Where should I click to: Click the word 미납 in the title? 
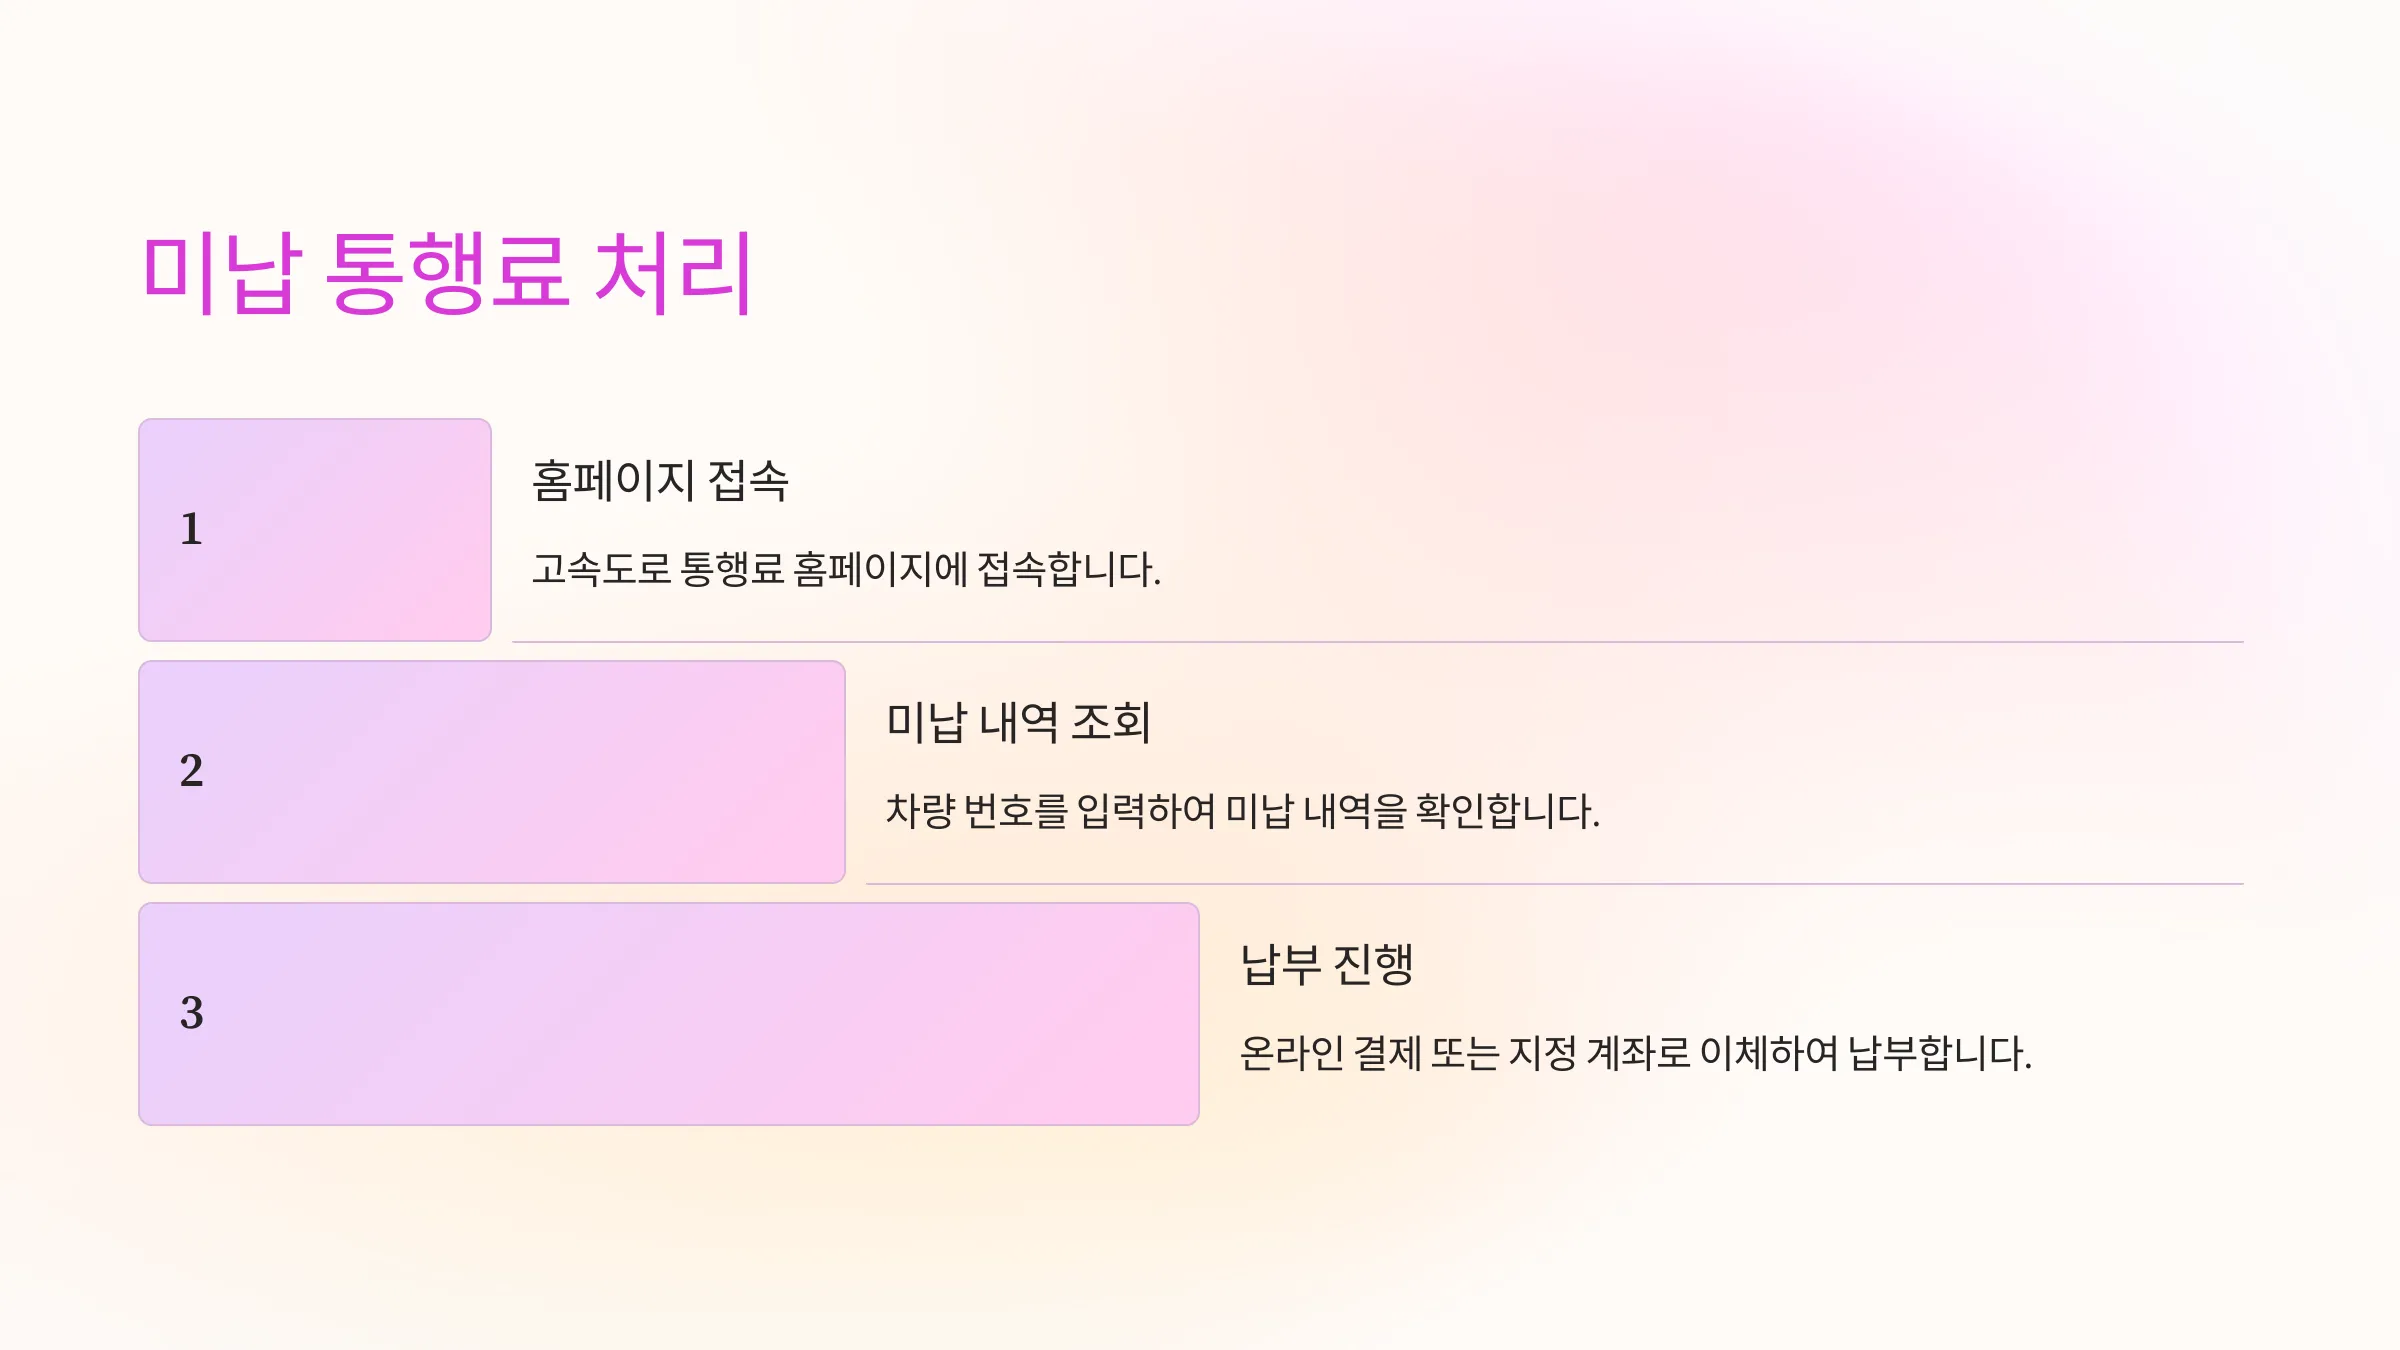(x=222, y=272)
